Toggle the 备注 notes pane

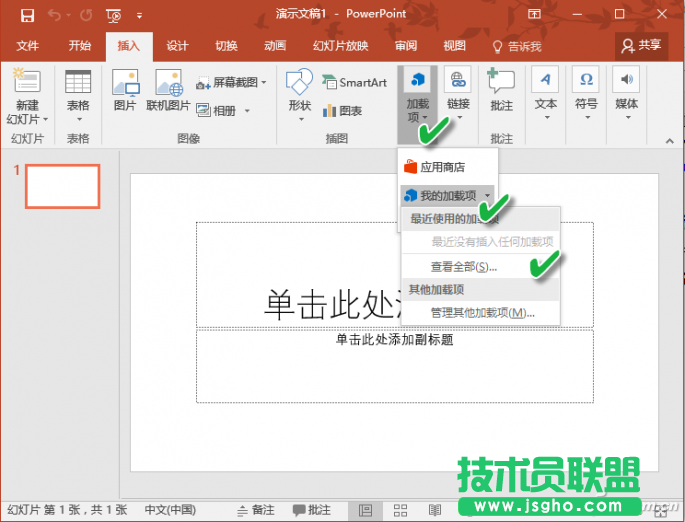[x=256, y=510]
